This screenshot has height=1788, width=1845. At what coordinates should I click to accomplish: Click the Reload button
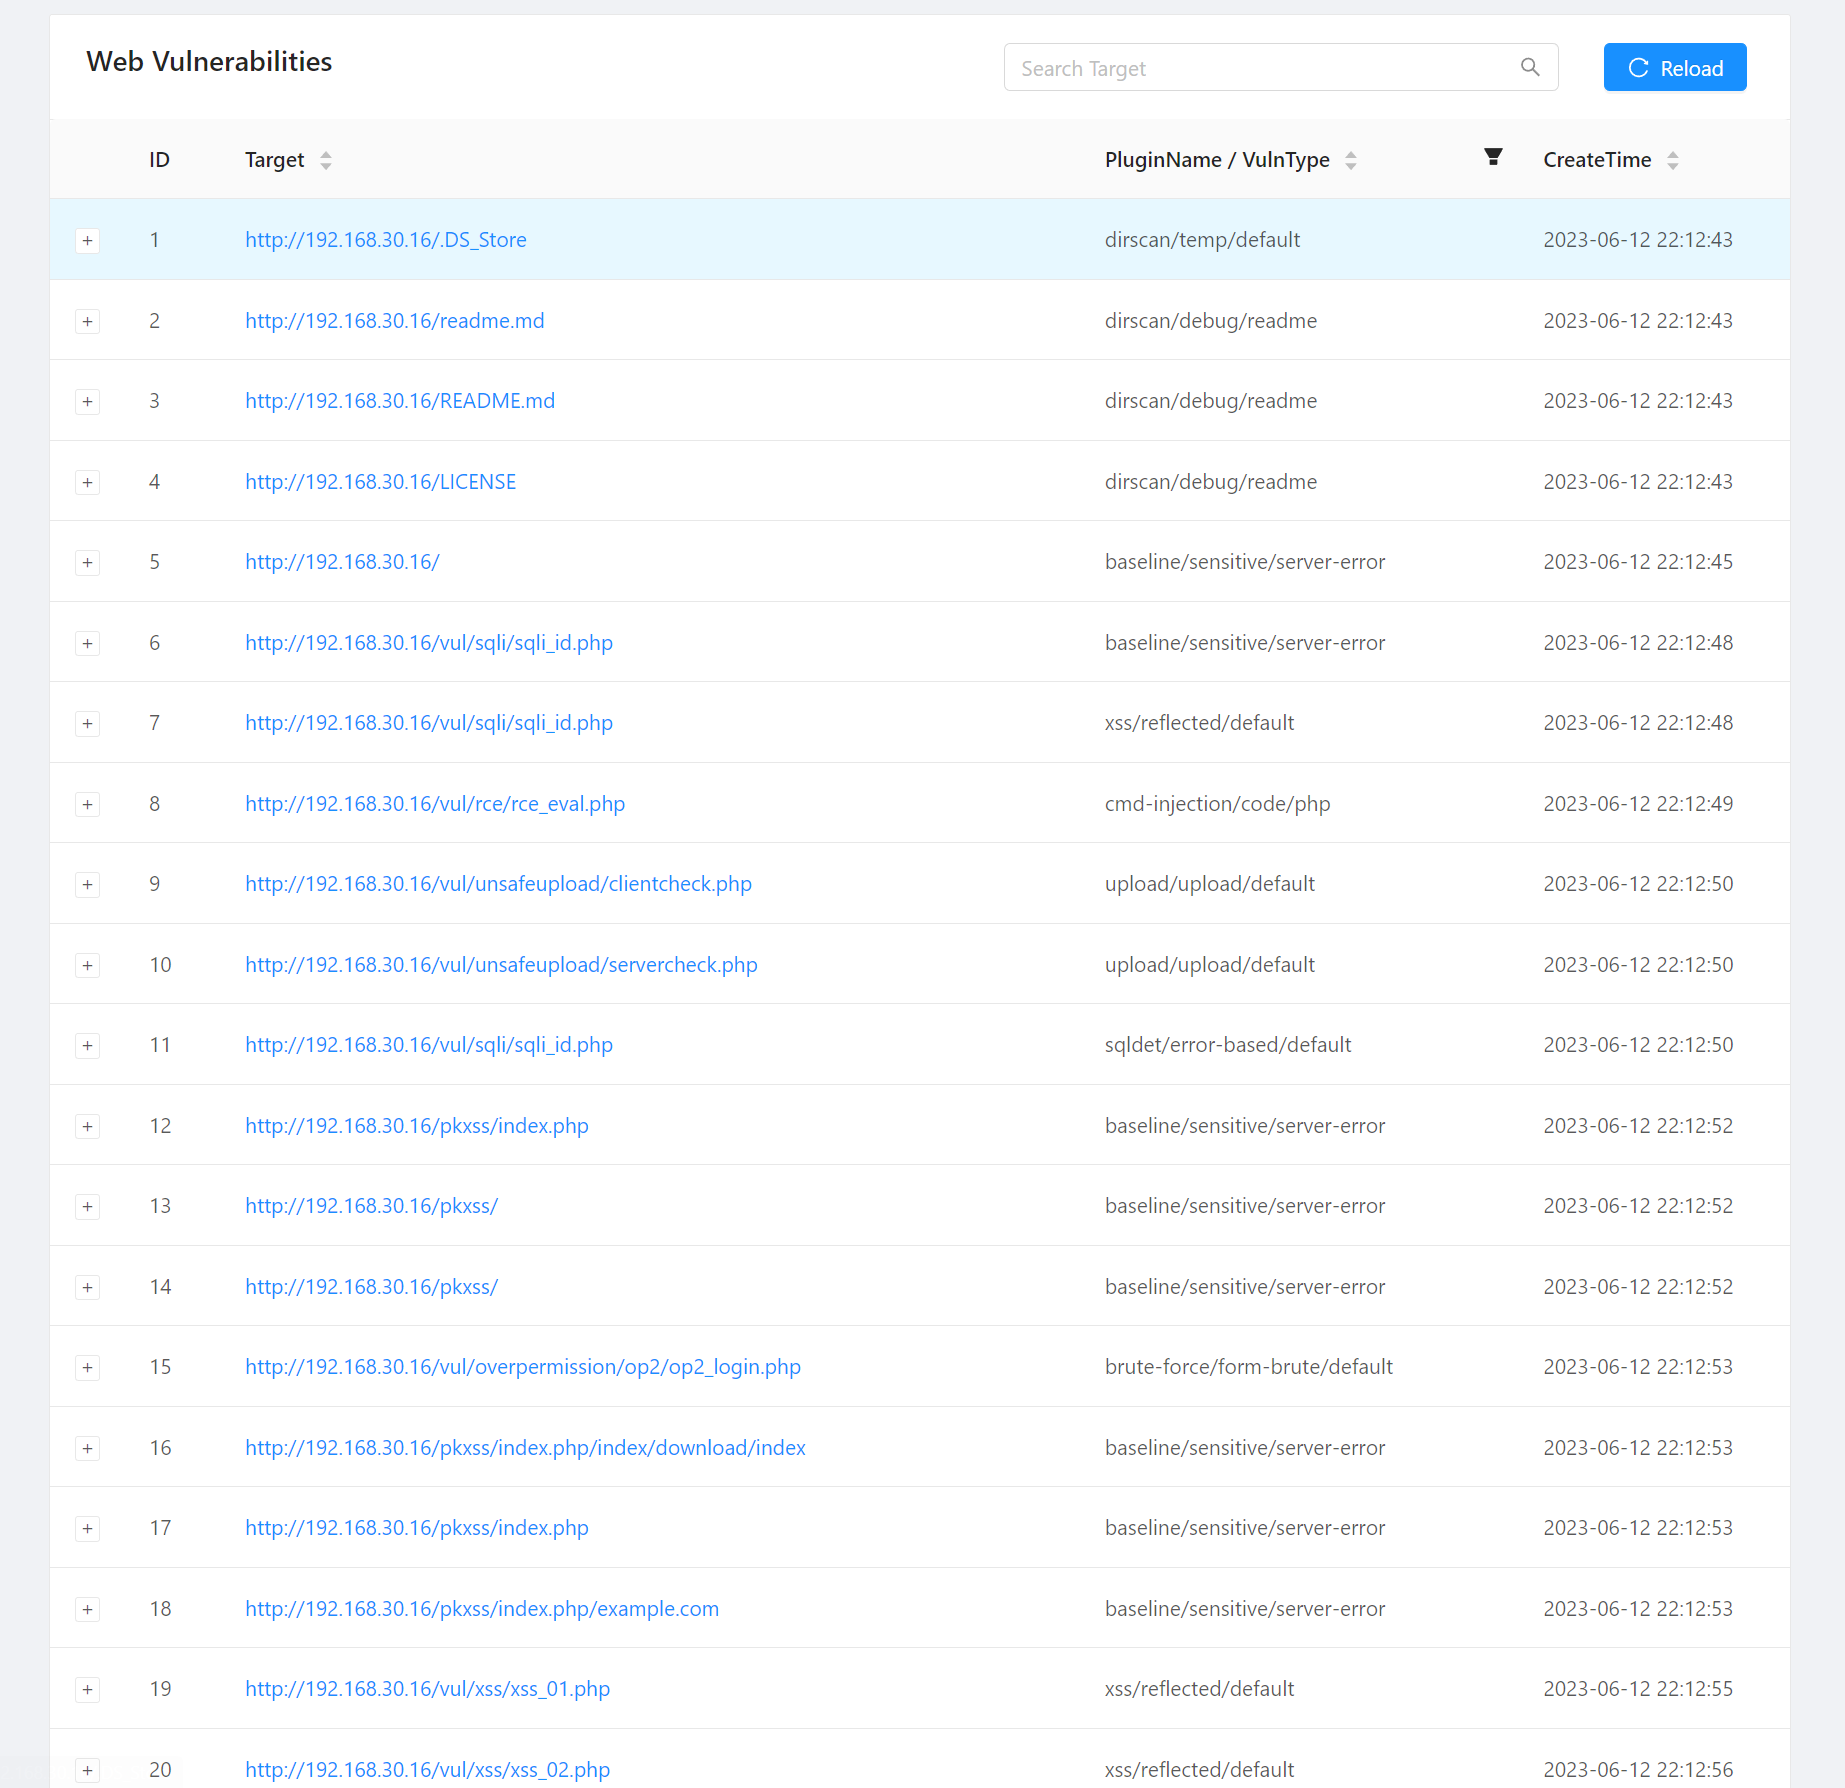point(1675,67)
